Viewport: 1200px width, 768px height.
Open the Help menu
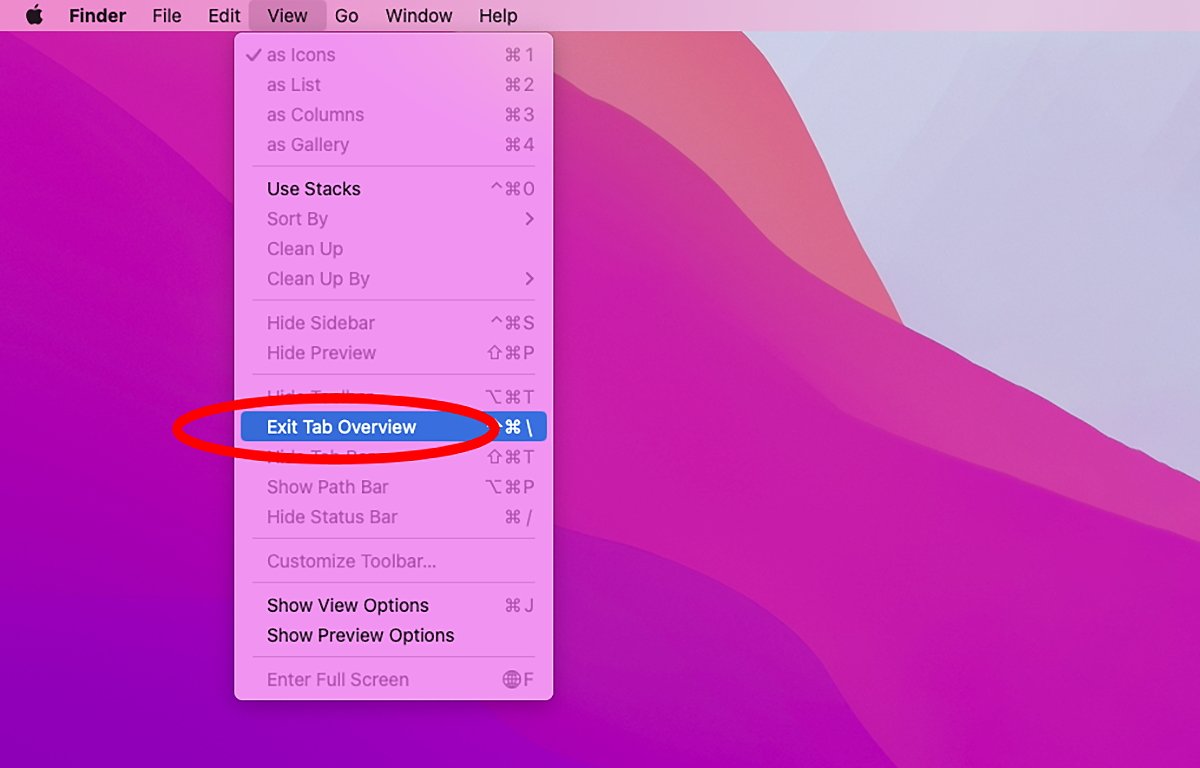[x=498, y=16]
